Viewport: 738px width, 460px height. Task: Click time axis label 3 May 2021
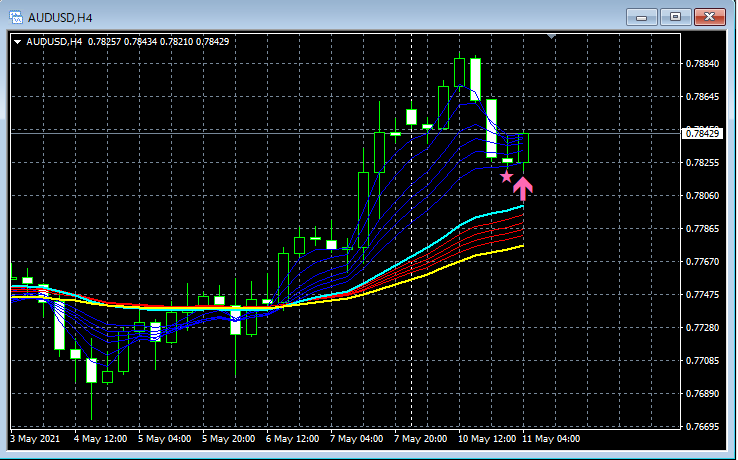tap(35, 439)
